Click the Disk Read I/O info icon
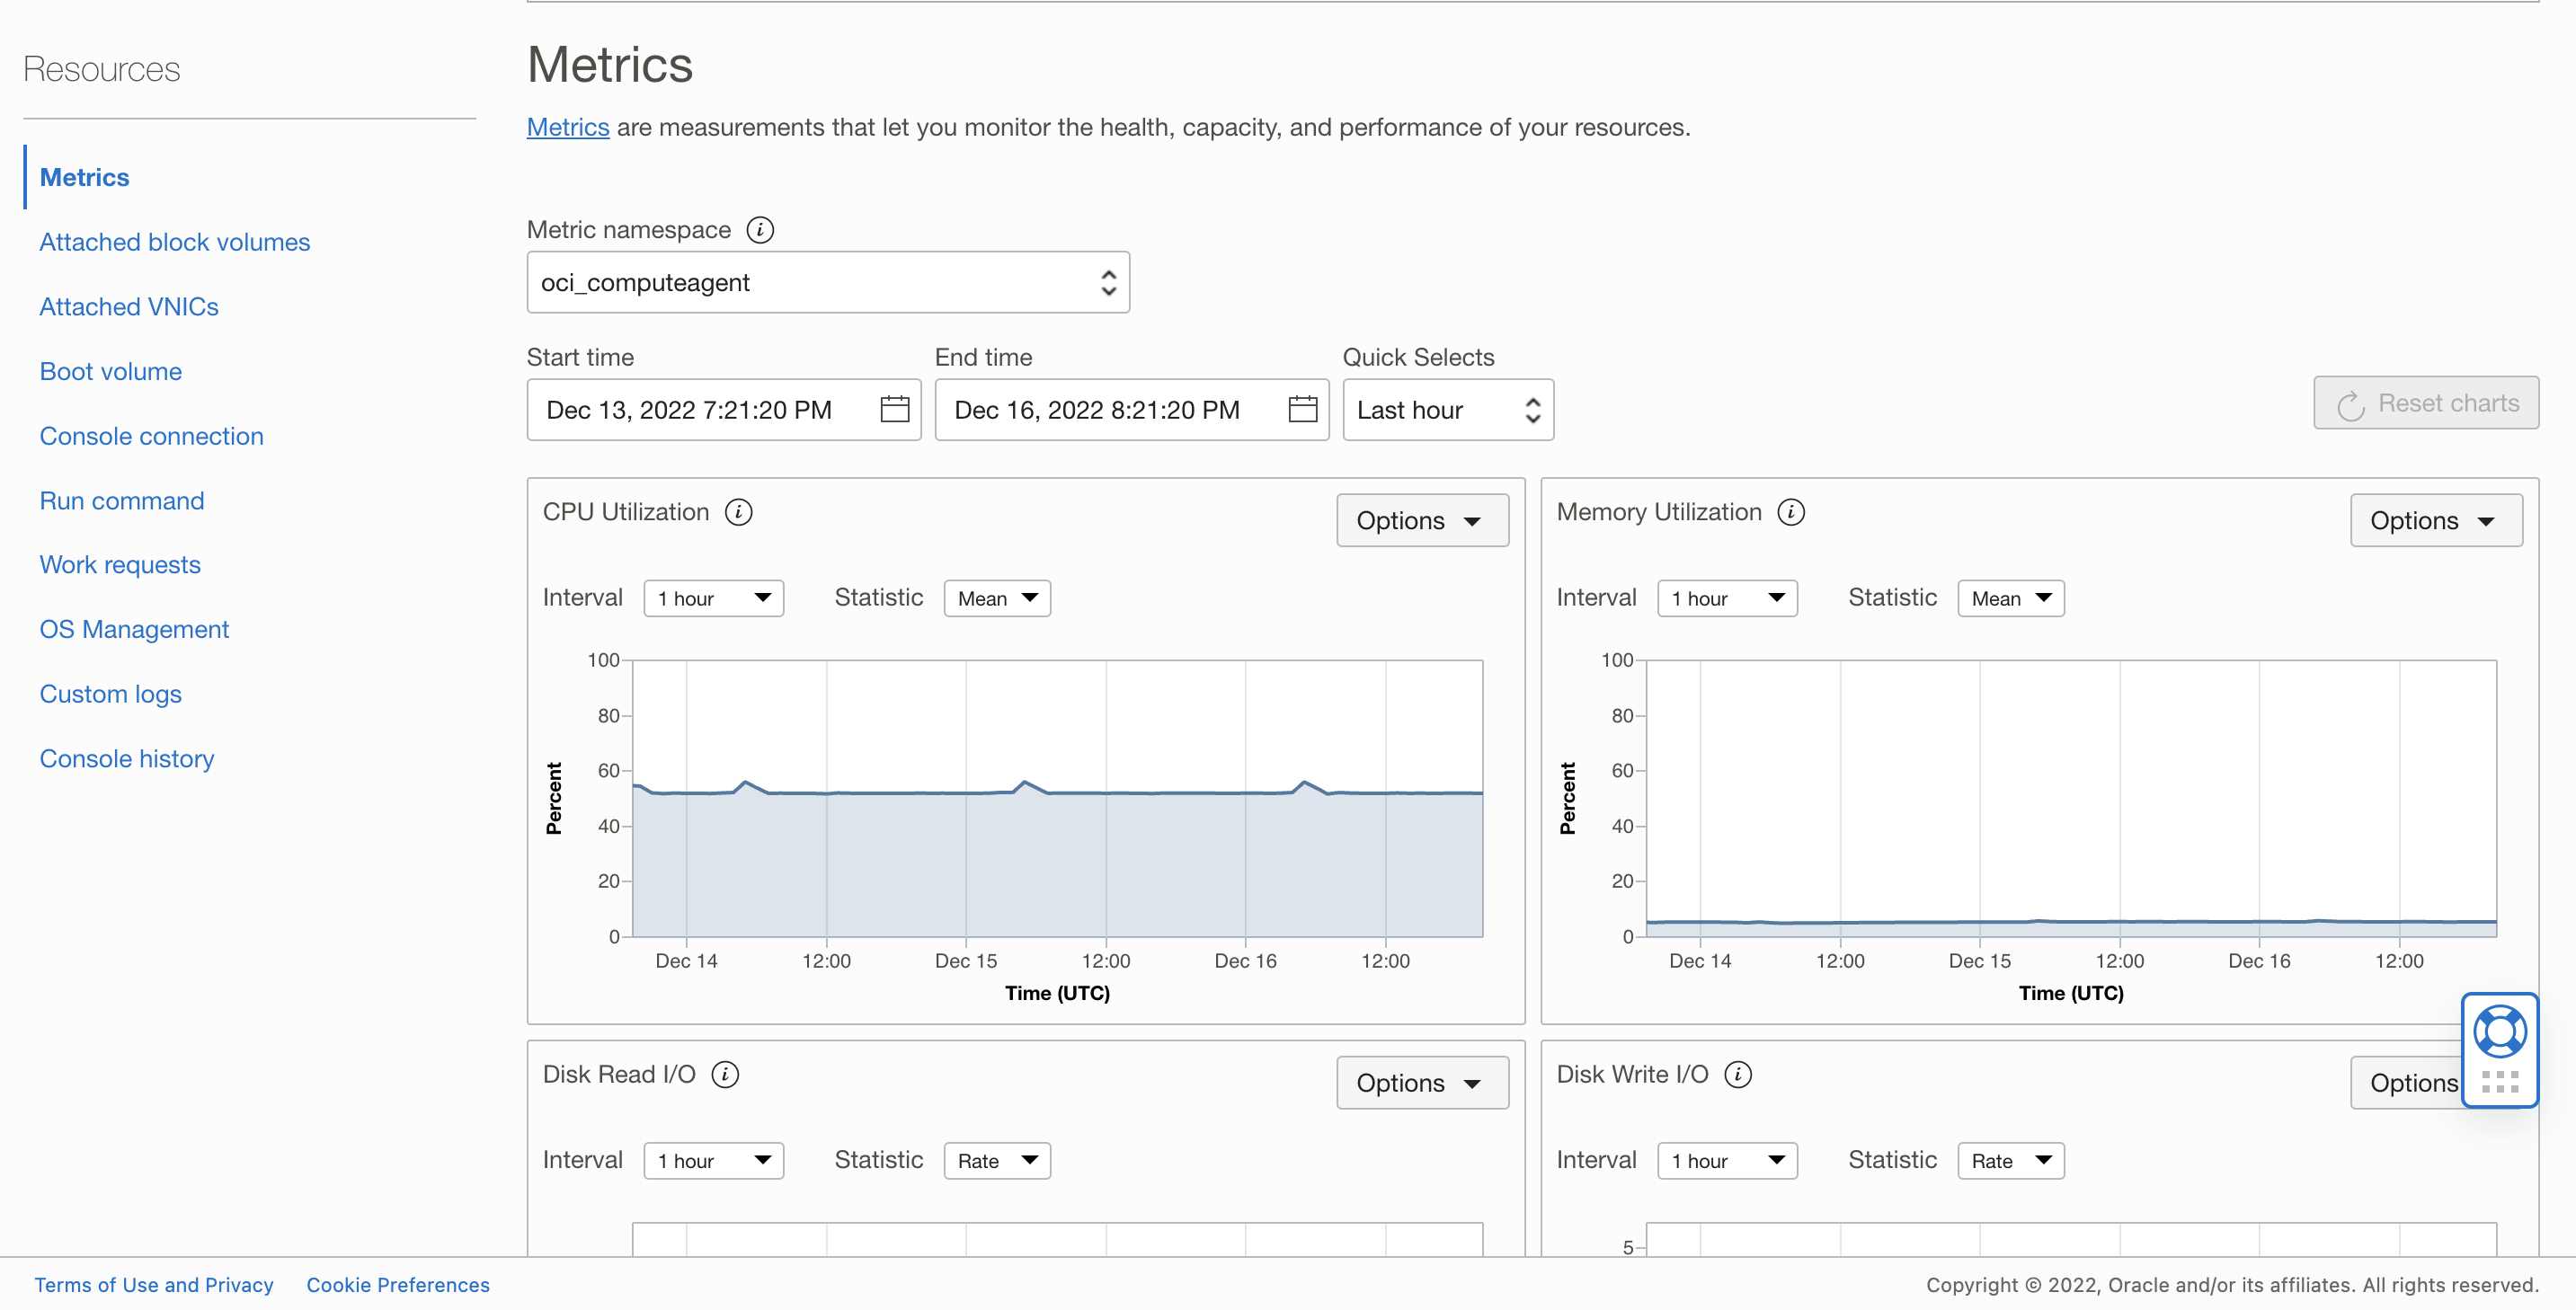The width and height of the screenshot is (2576, 1310). point(725,1074)
